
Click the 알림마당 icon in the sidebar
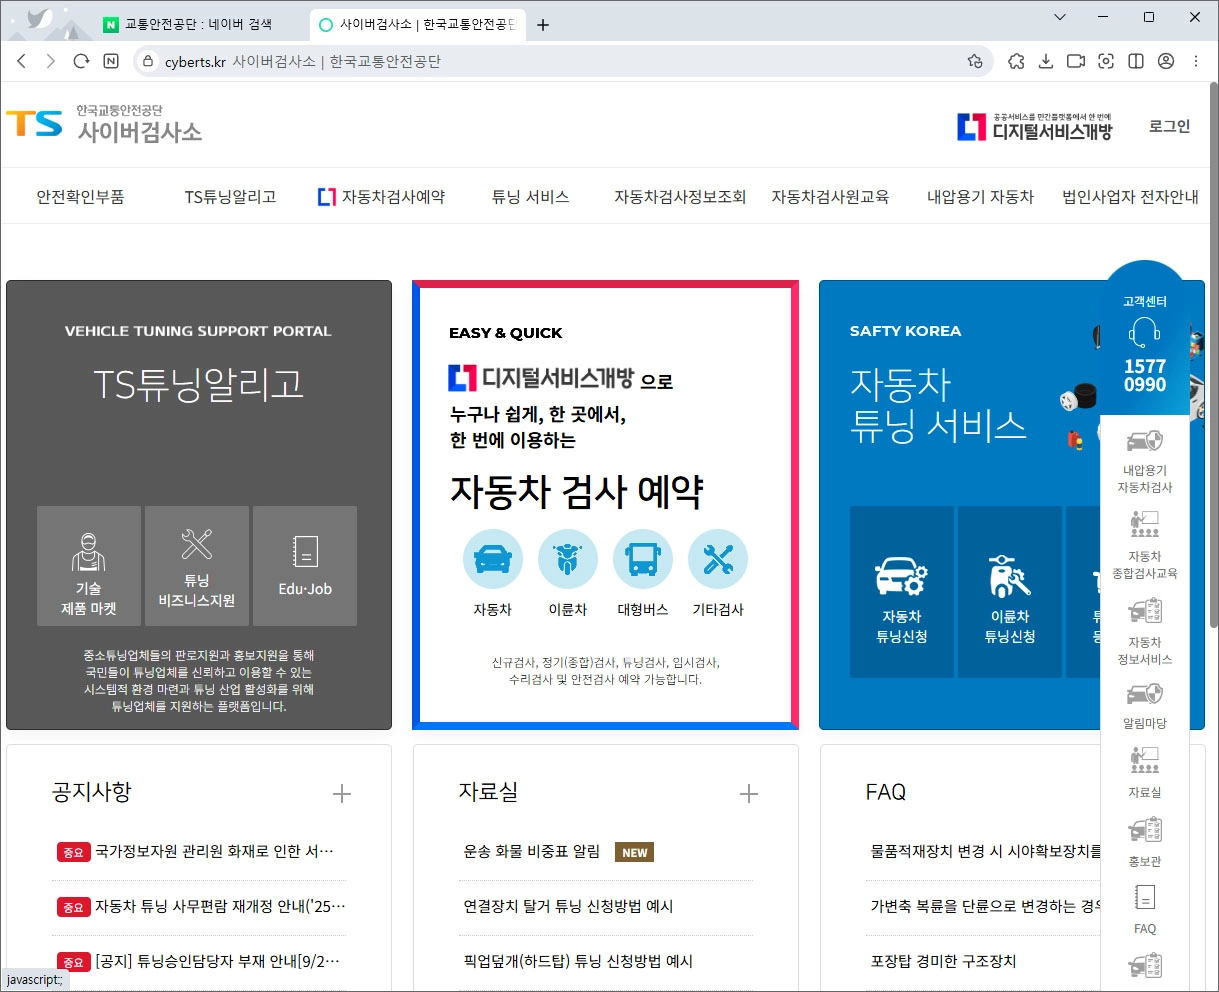(x=1144, y=693)
